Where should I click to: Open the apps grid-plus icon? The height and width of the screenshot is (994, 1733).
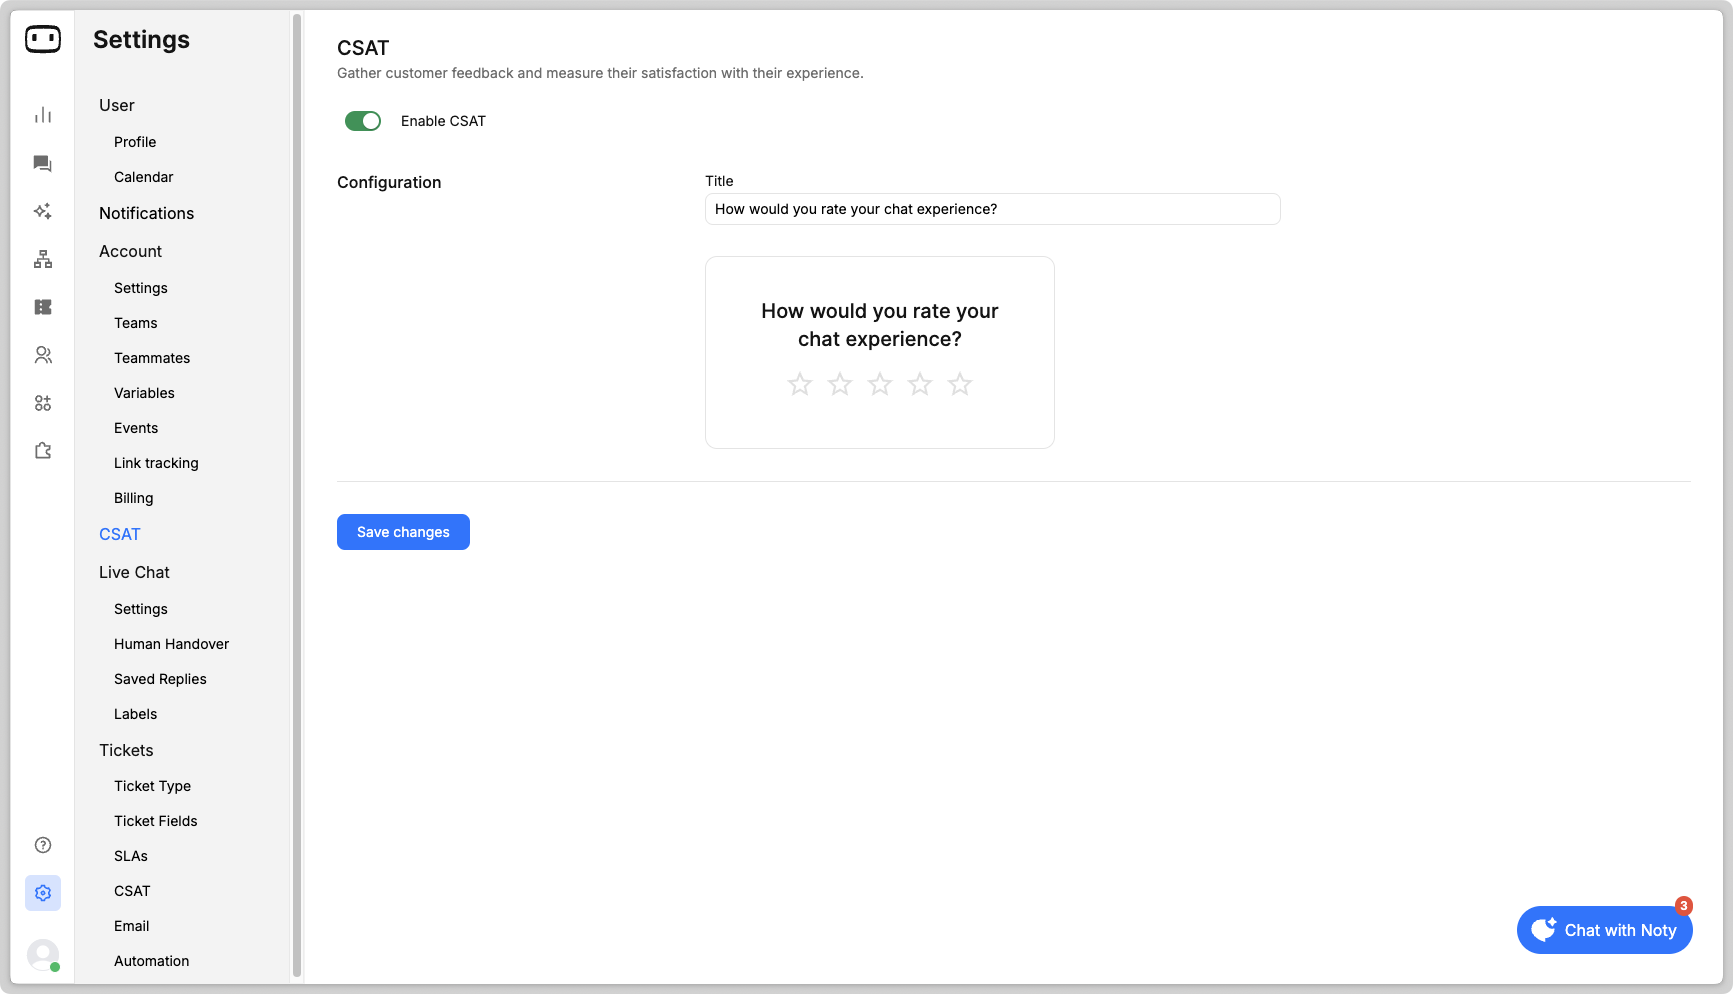[43, 403]
